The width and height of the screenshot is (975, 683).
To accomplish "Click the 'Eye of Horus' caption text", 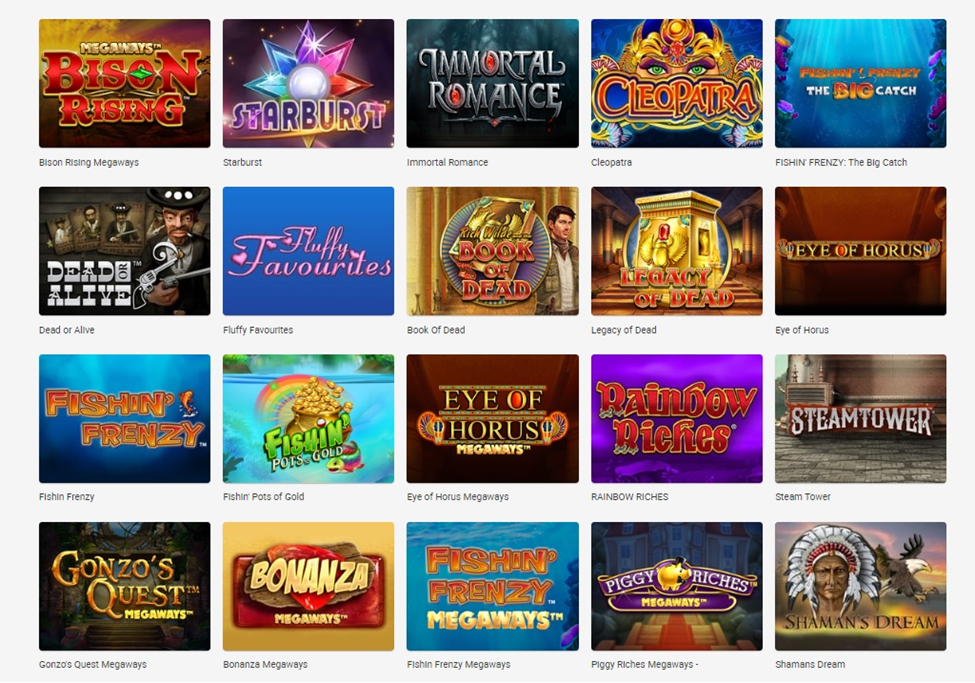I will (802, 330).
